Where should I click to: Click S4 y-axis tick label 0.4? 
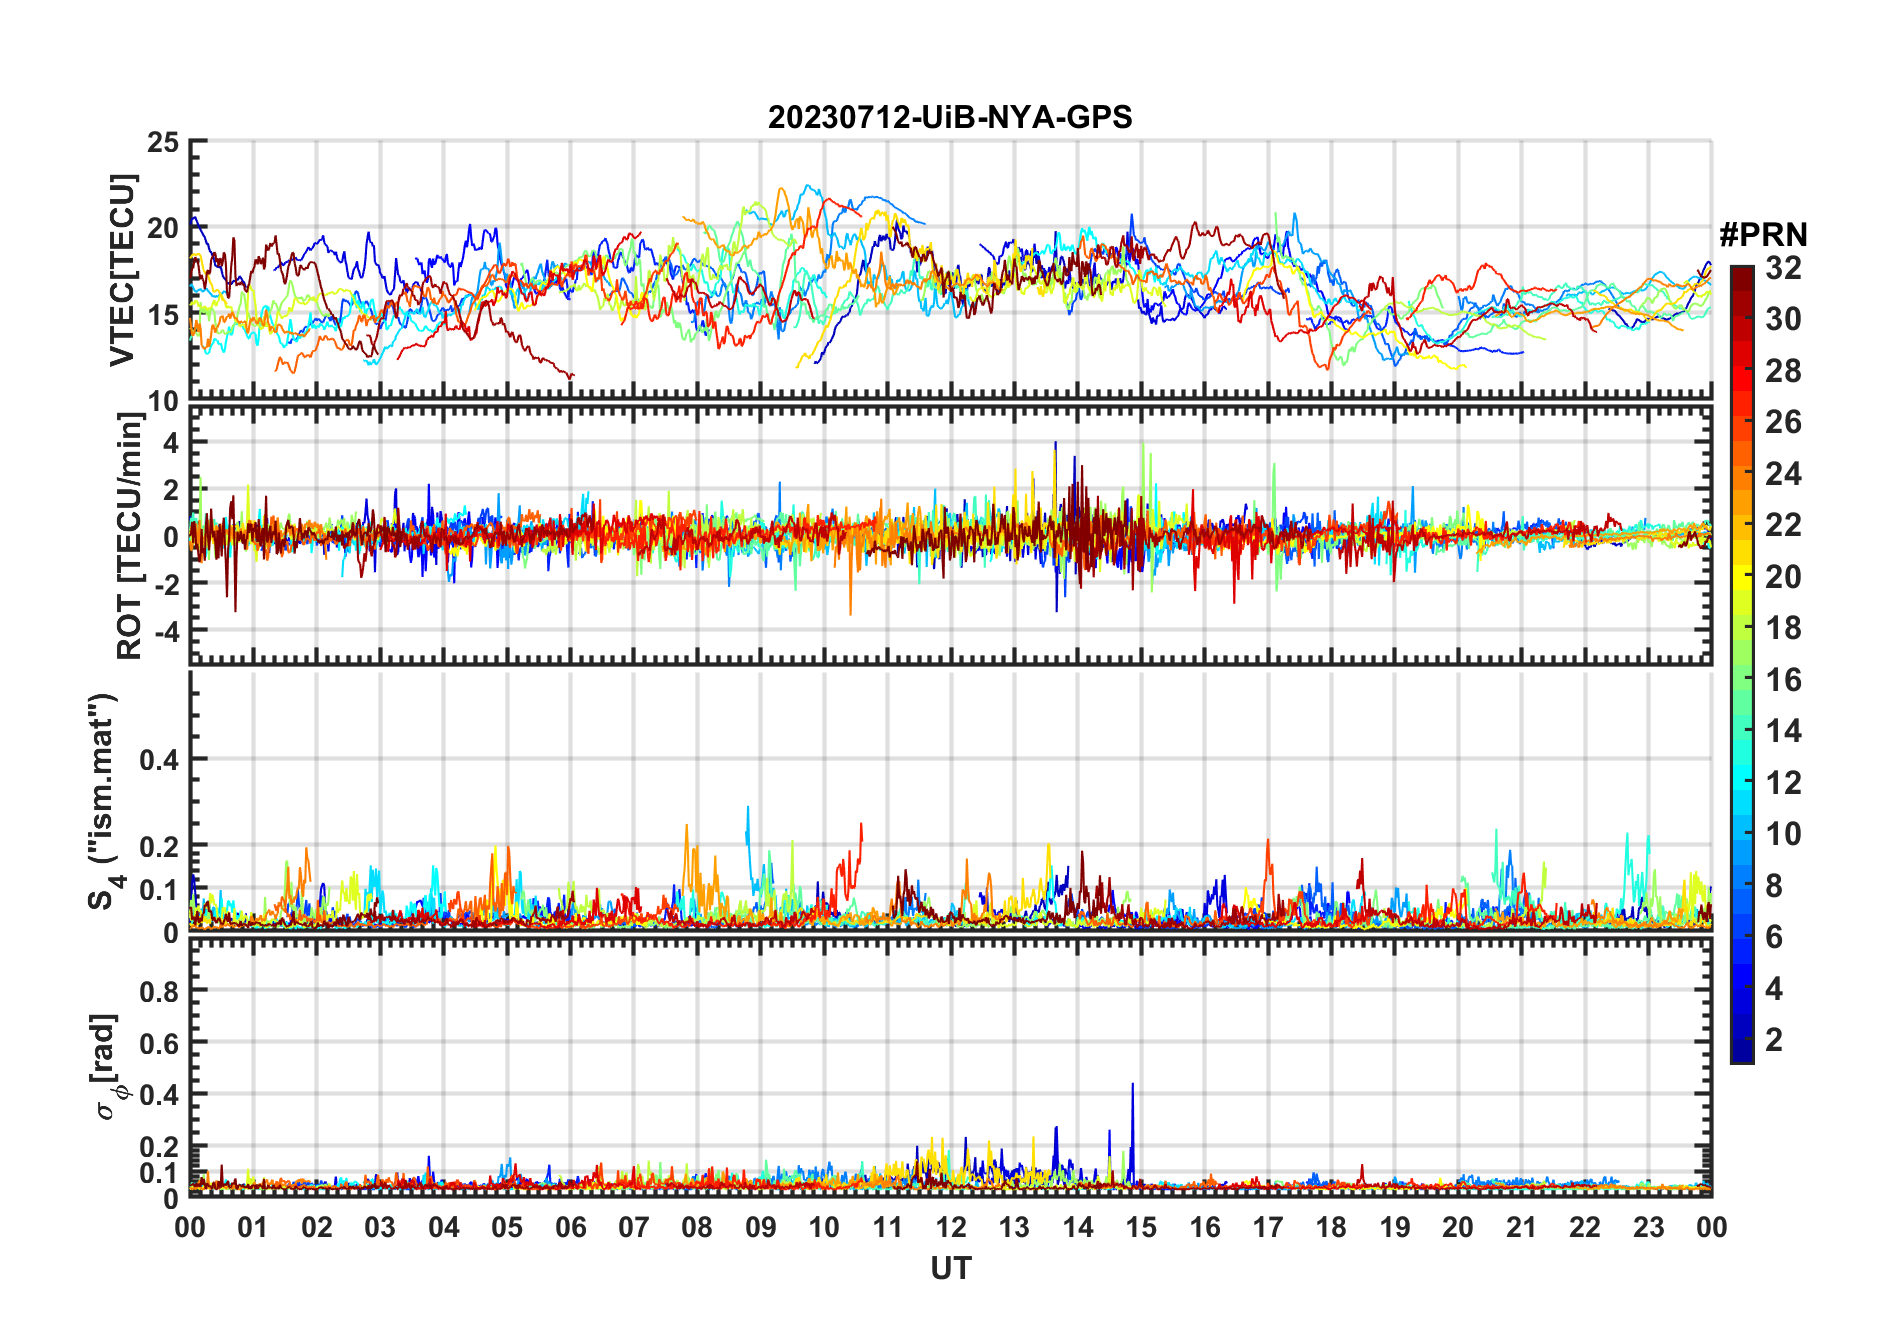160,760
